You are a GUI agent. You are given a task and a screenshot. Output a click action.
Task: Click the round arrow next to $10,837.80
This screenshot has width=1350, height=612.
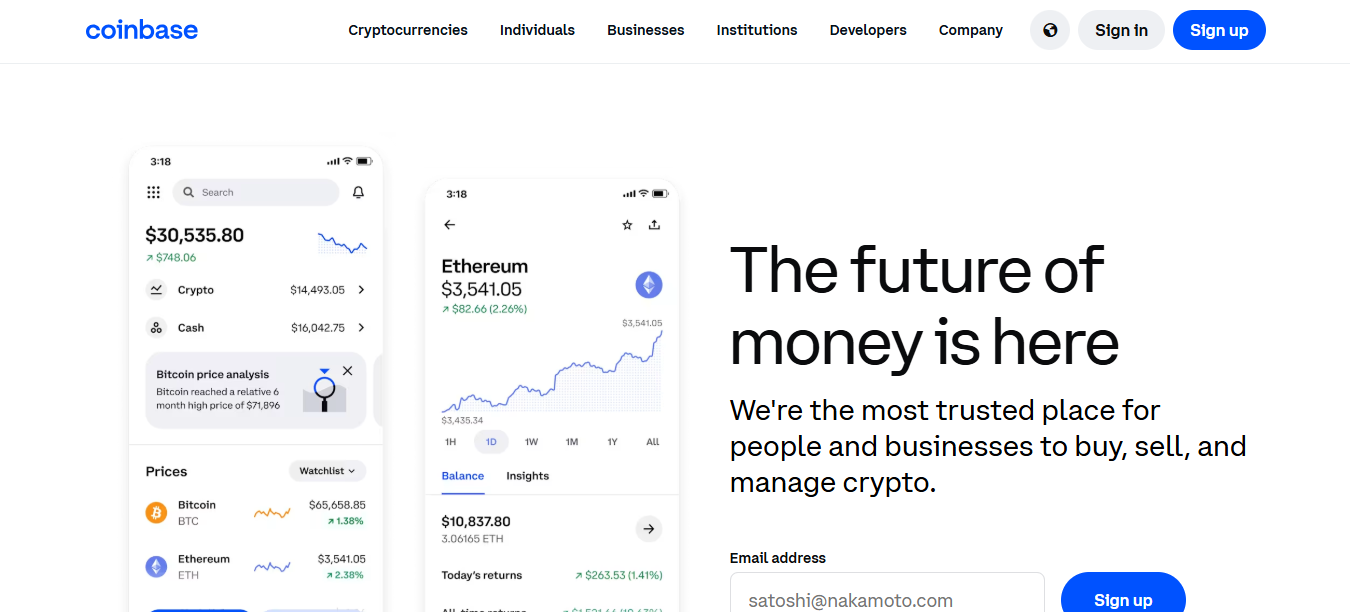(649, 529)
